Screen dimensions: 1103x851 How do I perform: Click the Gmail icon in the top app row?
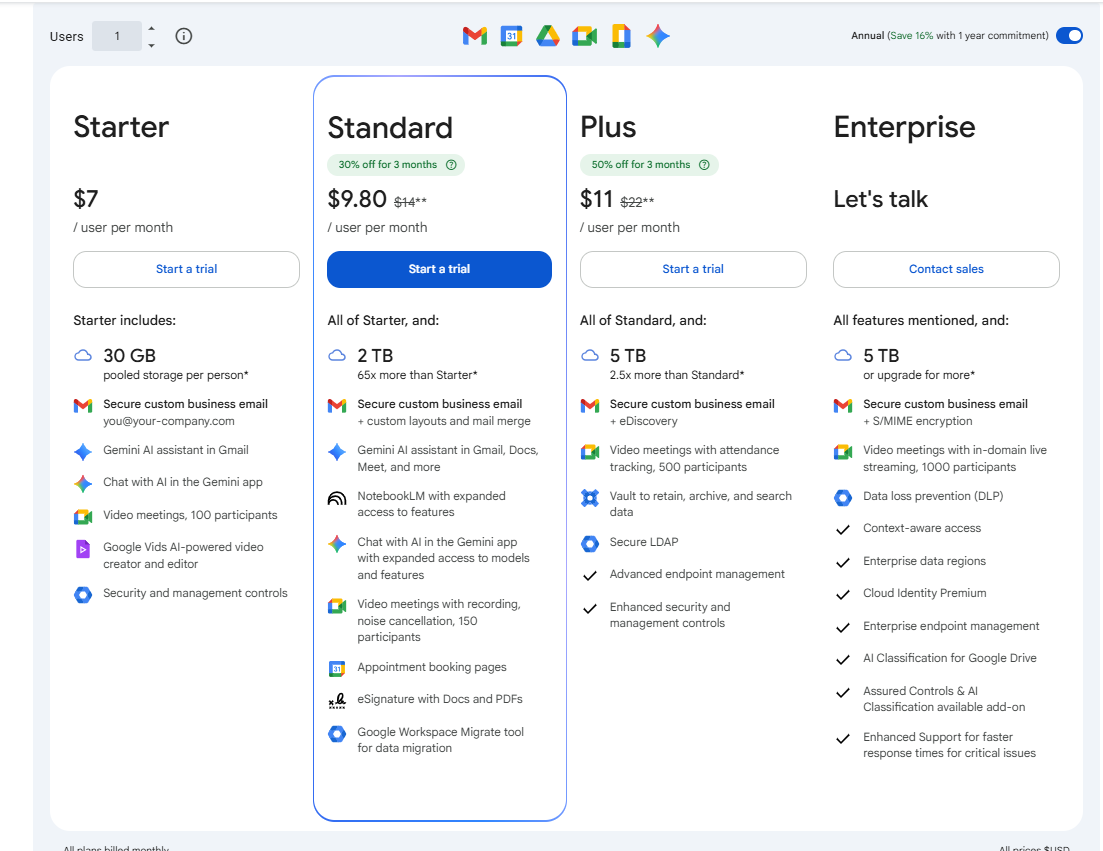[475, 36]
